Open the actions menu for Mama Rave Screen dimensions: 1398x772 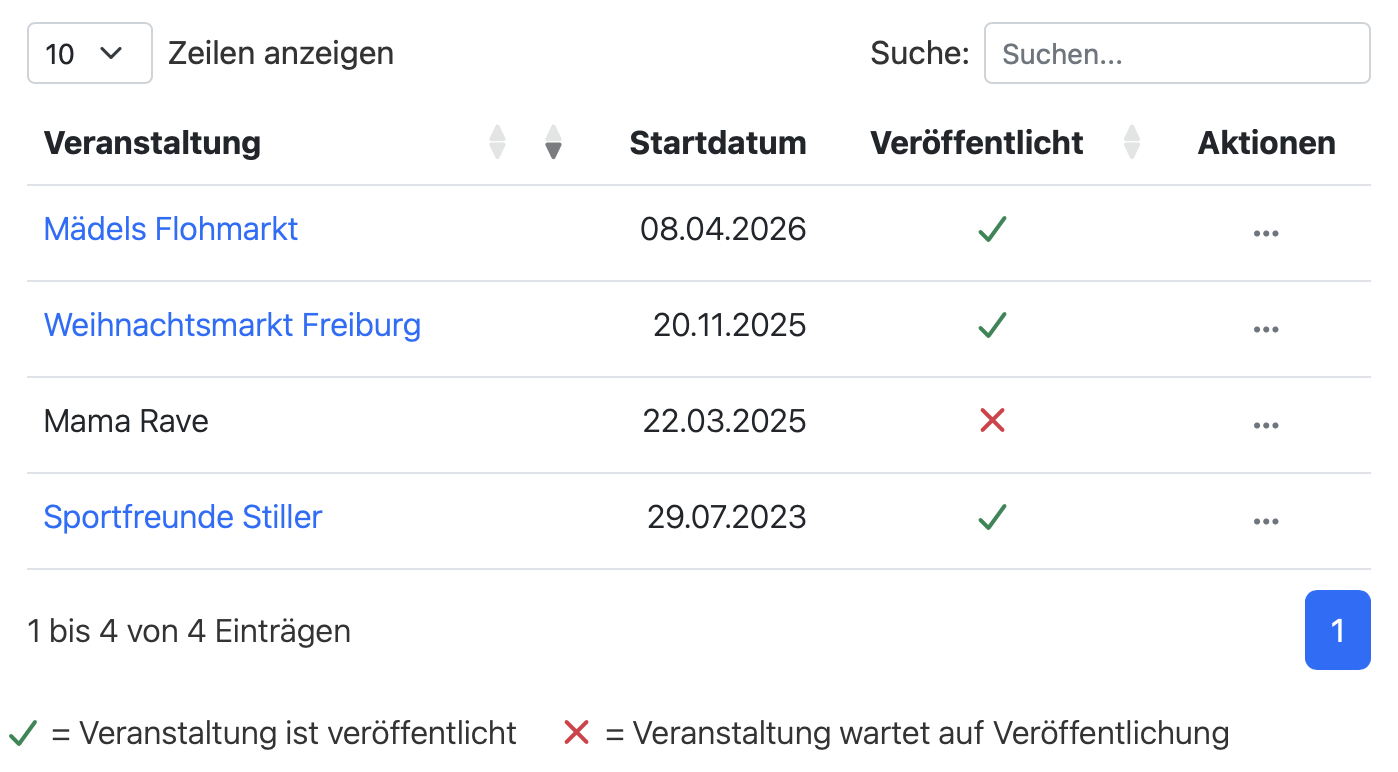1266,424
